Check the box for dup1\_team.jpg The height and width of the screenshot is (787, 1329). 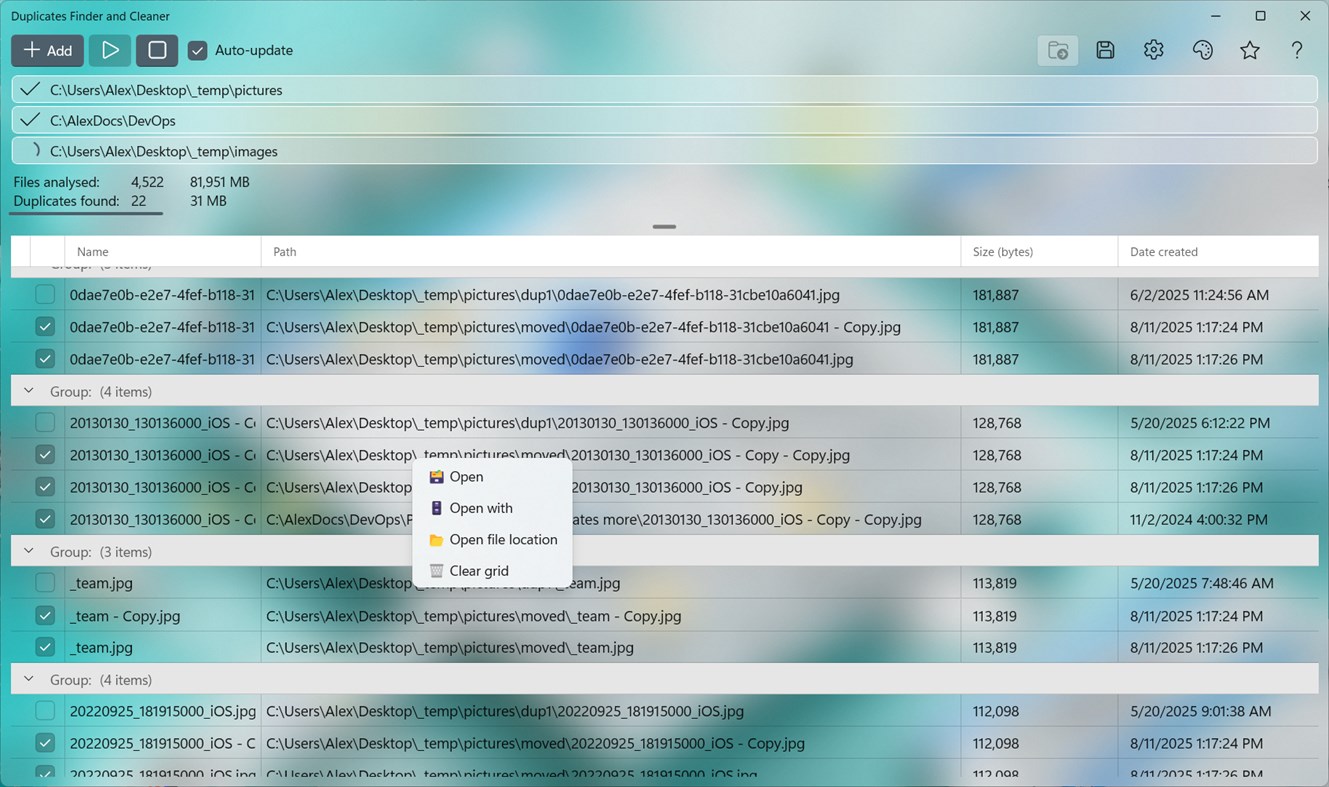pos(44,583)
